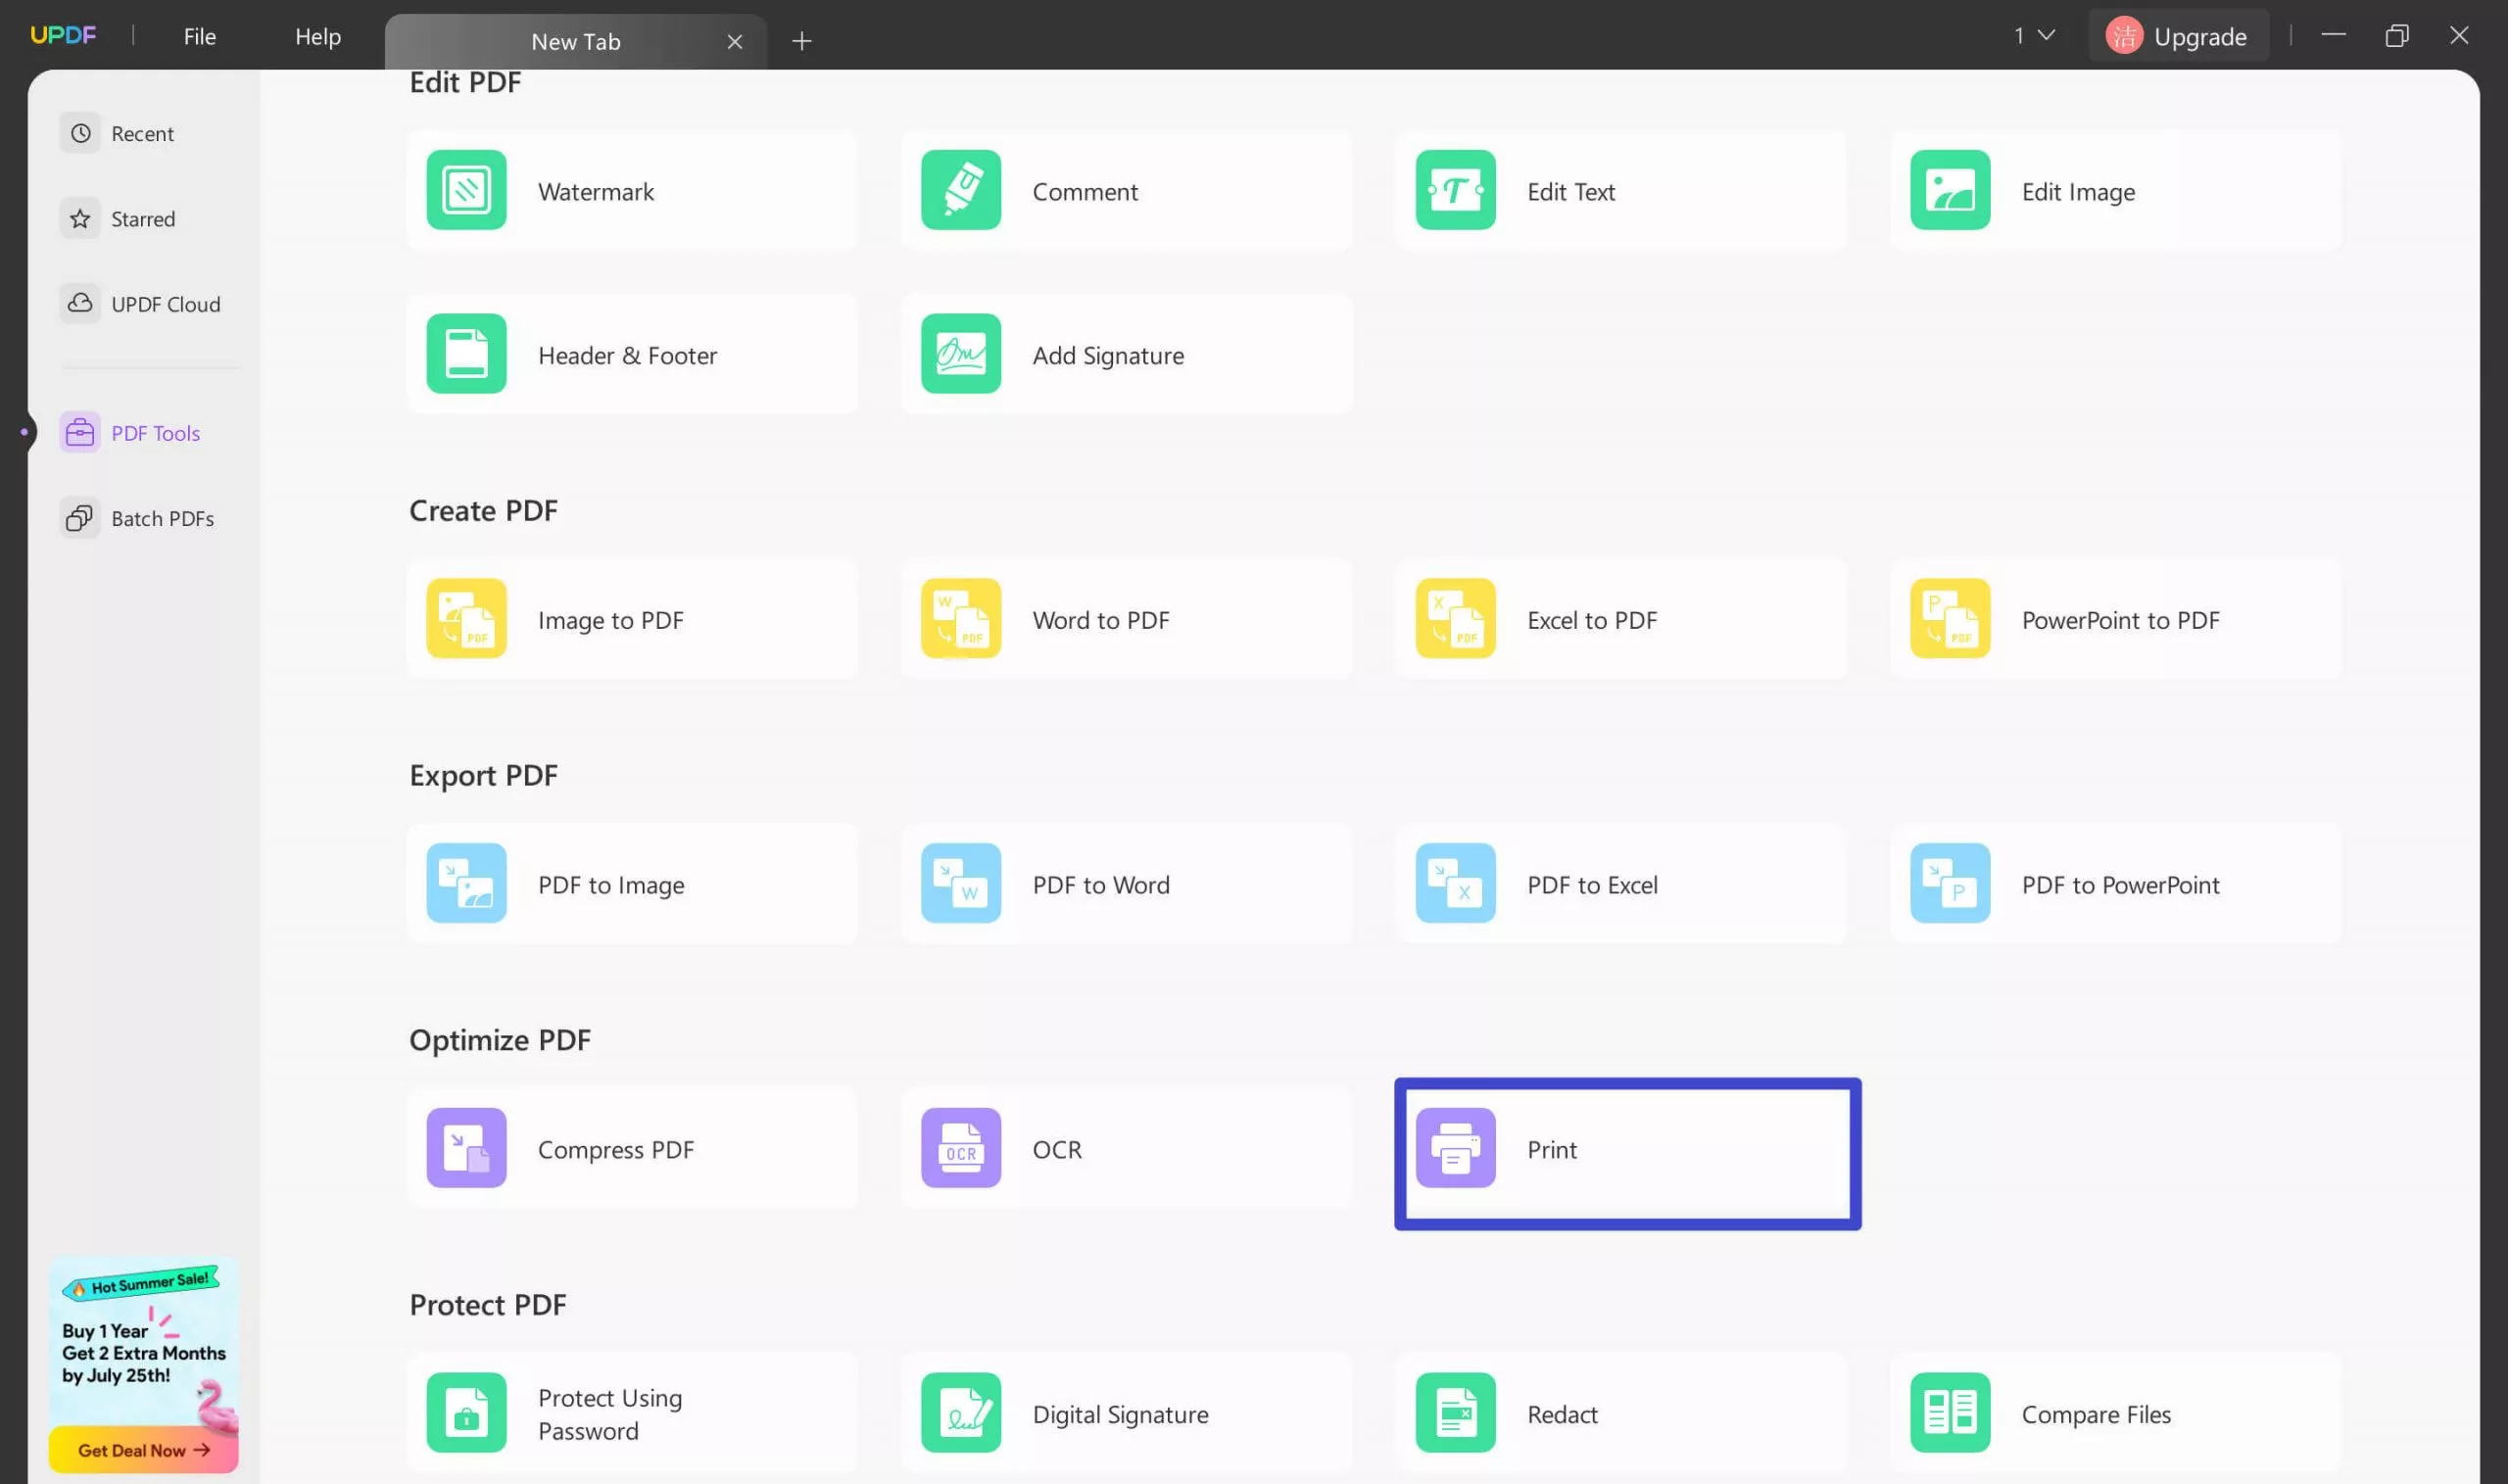Select the Starred label in sidebar
Image resolution: width=2508 pixels, height=1484 pixels.
[143, 218]
